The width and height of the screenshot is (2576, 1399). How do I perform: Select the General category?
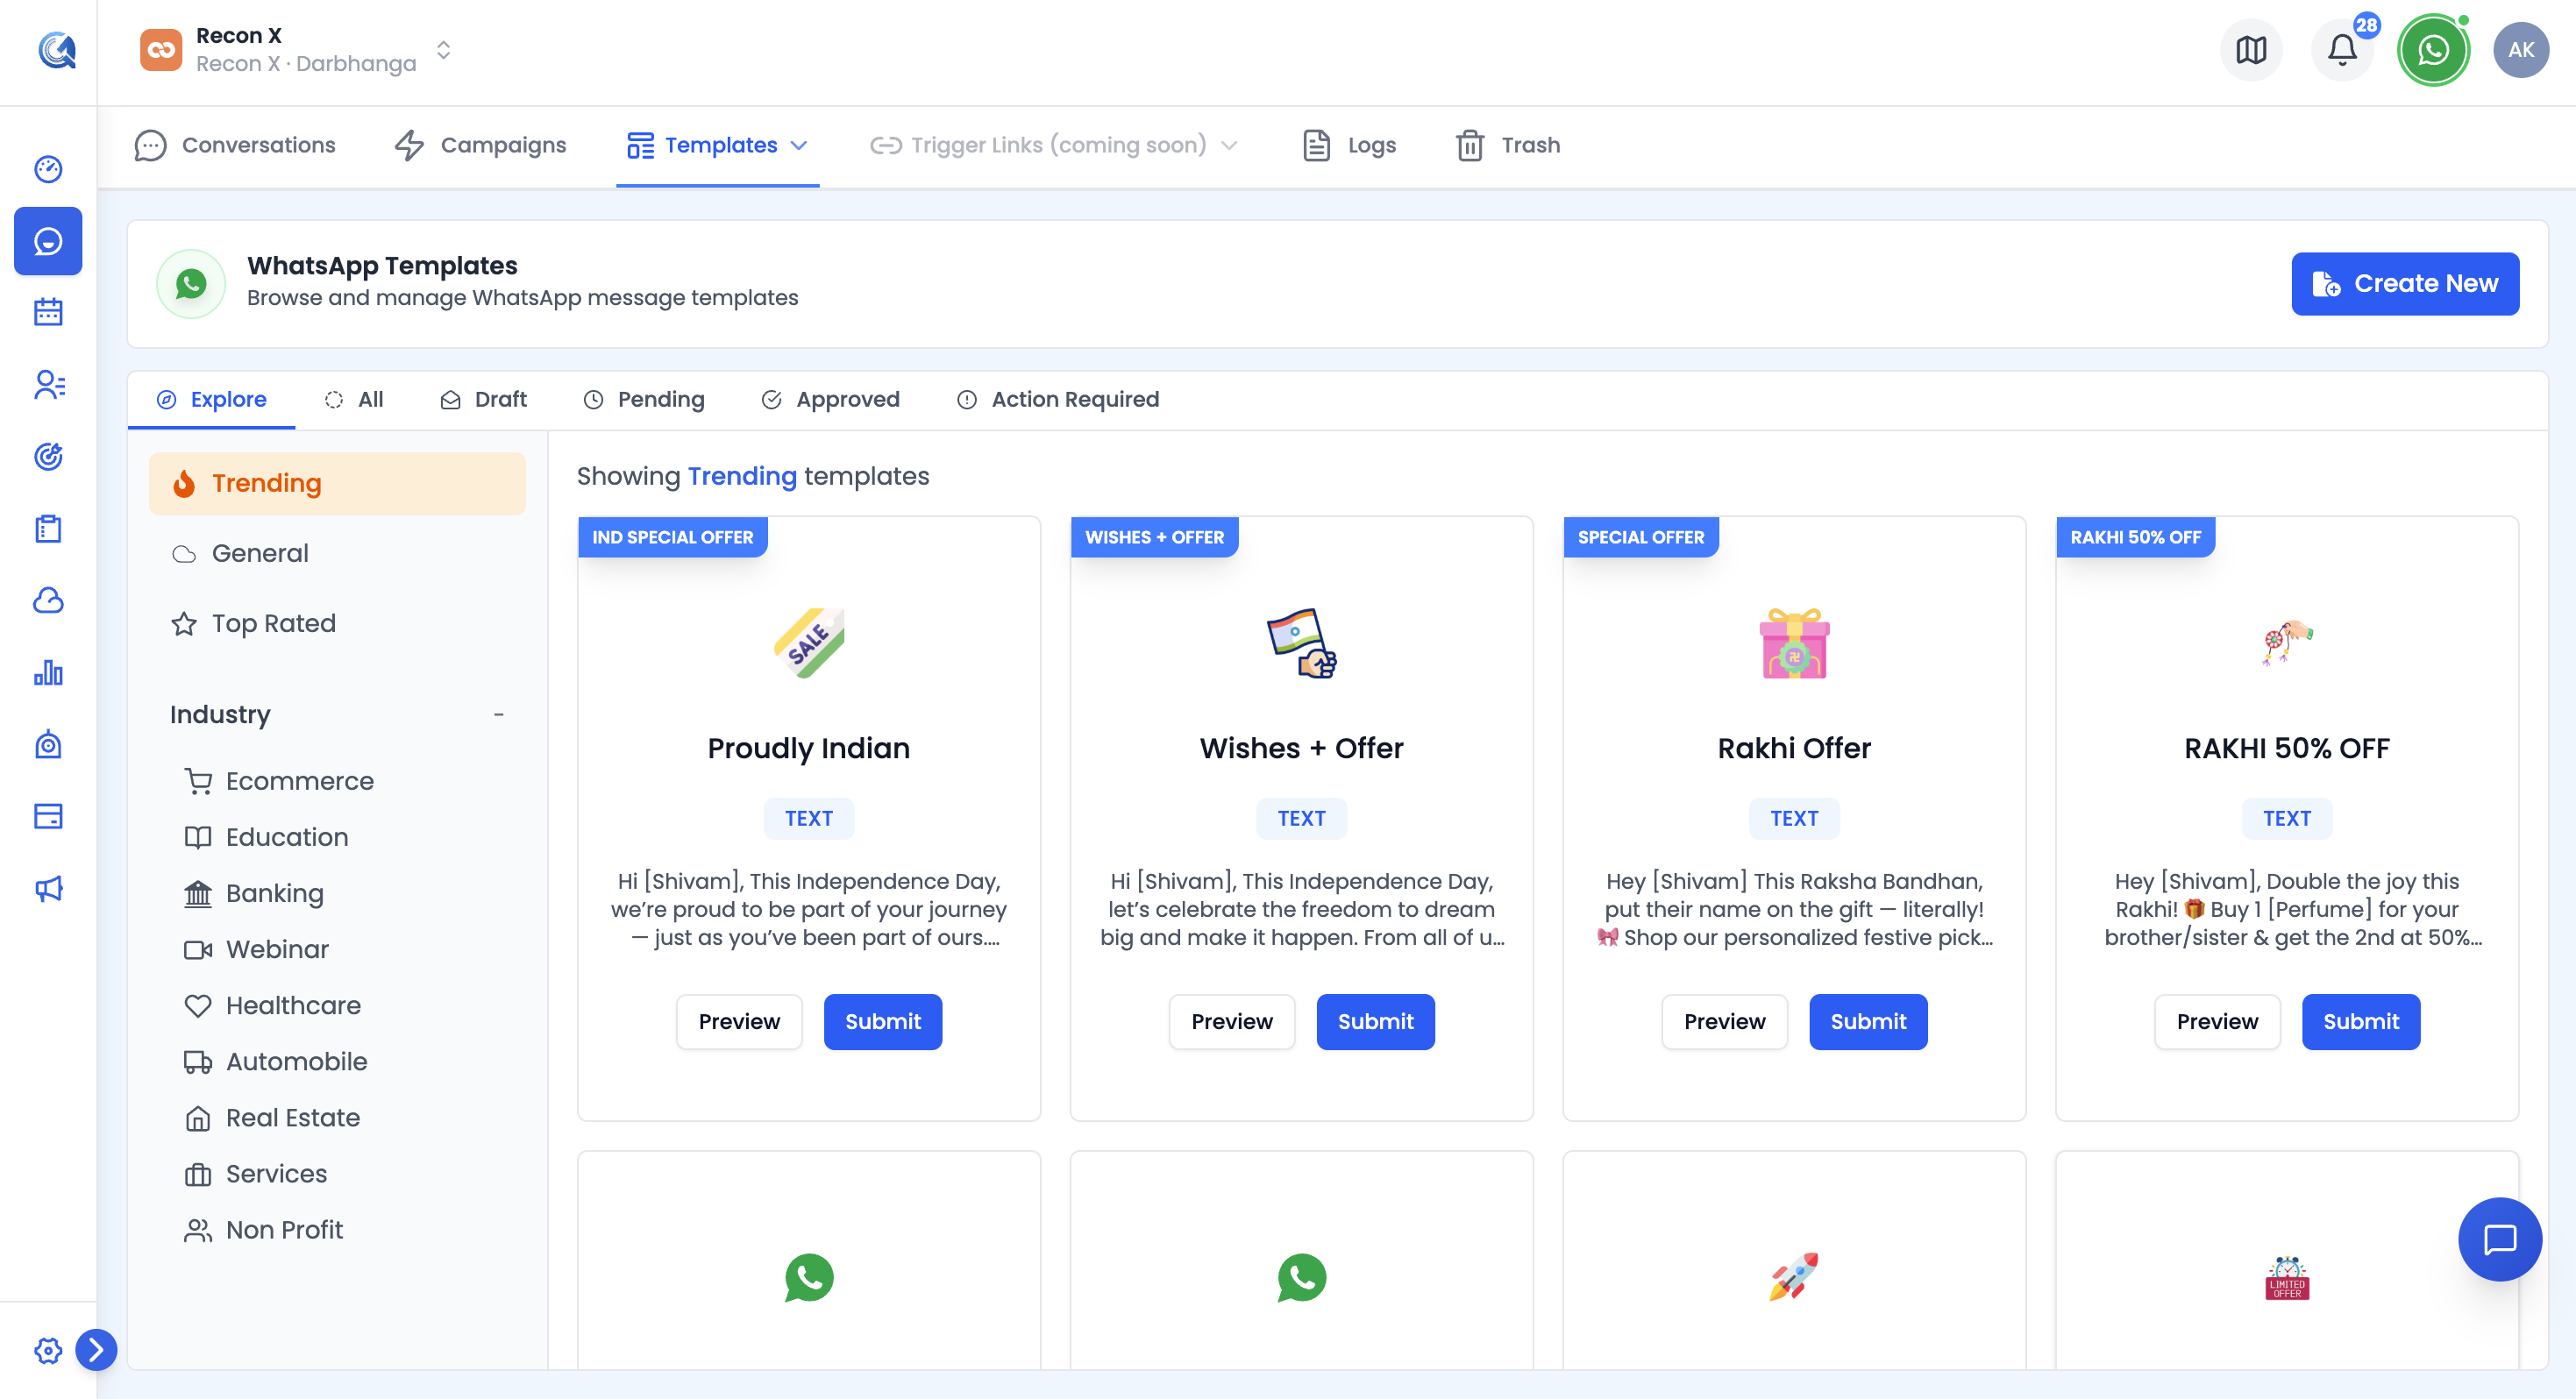337,553
